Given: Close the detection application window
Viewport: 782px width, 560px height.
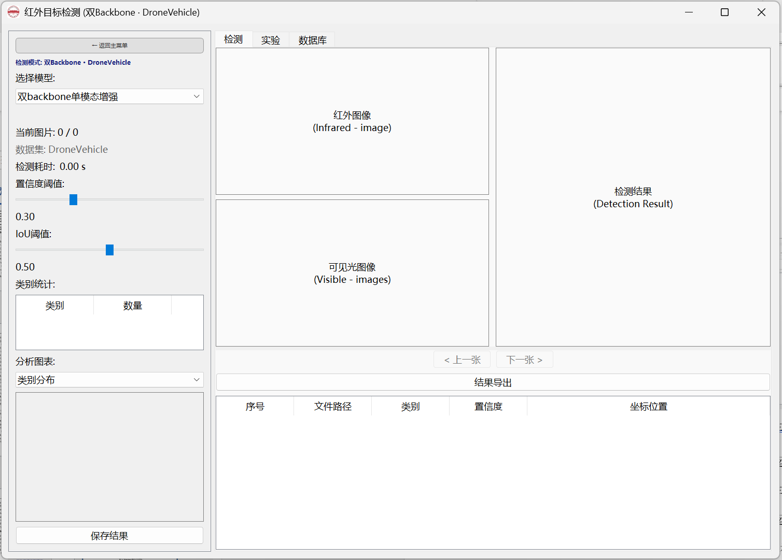Looking at the screenshot, I should pyautogui.click(x=761, y=12).
